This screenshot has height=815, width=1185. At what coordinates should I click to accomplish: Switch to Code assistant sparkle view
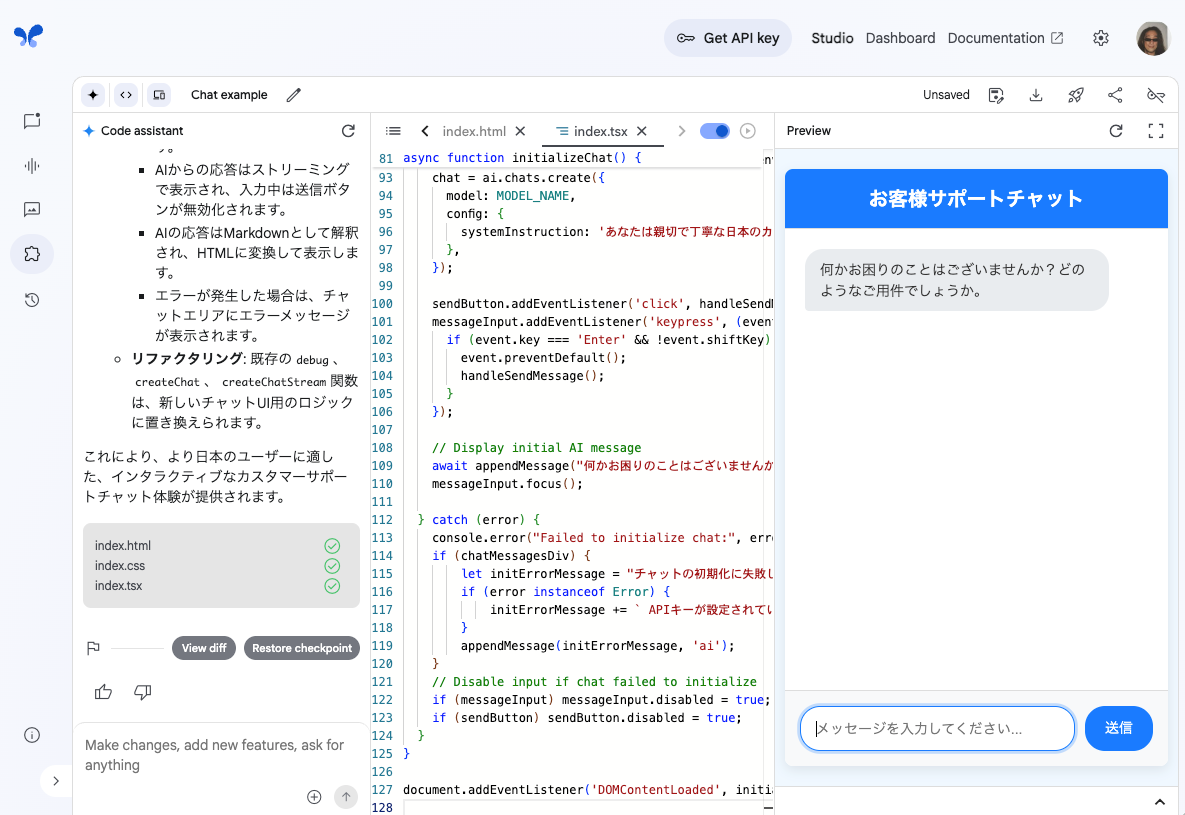click(93, 95)
